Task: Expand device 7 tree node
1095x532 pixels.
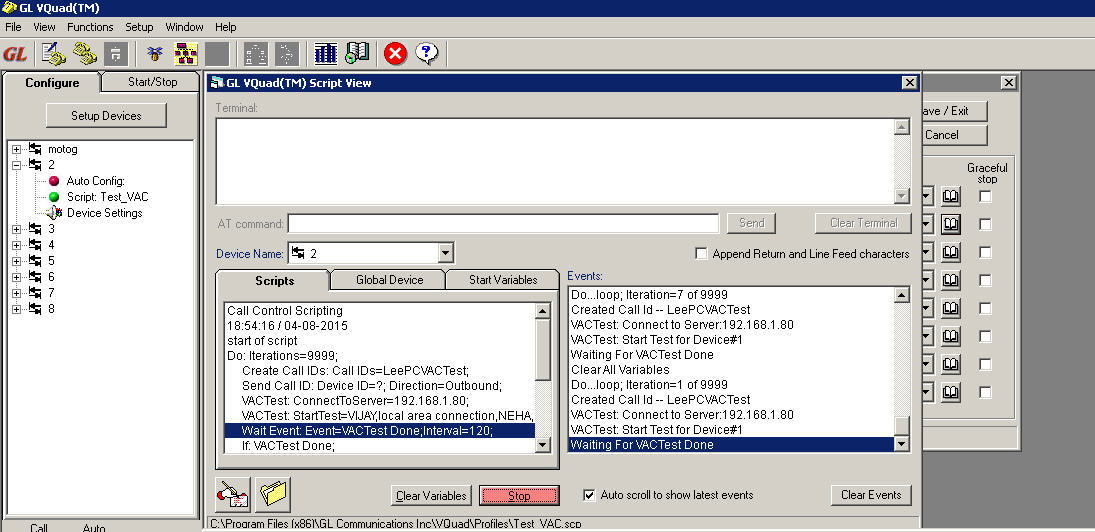Action: coord(17,293)
